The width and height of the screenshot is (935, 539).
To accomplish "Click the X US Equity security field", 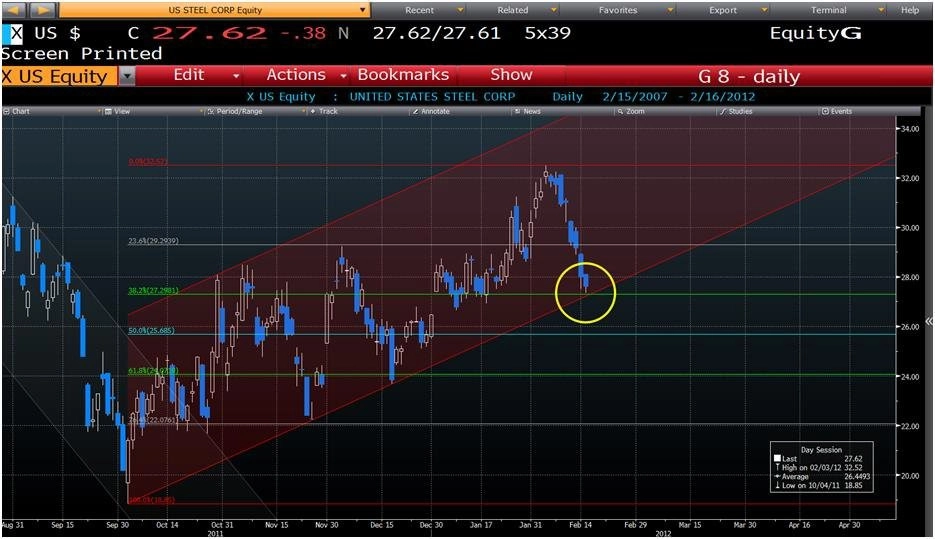I will point(60,76).
